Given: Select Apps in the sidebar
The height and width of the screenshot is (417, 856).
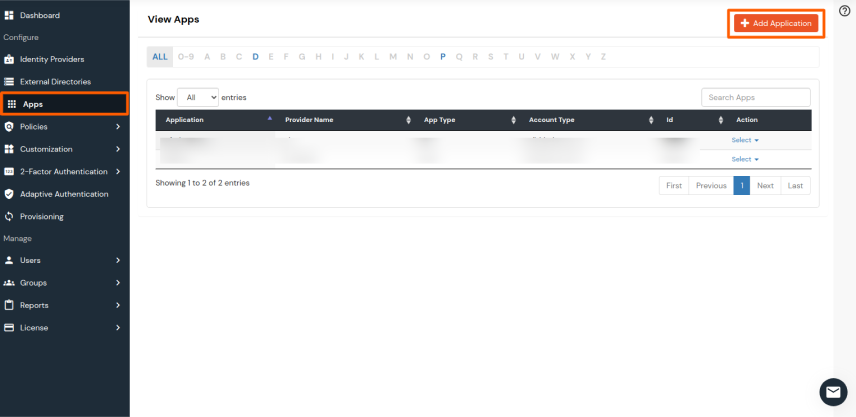Looking at the screenshot, I should point(64,104).
